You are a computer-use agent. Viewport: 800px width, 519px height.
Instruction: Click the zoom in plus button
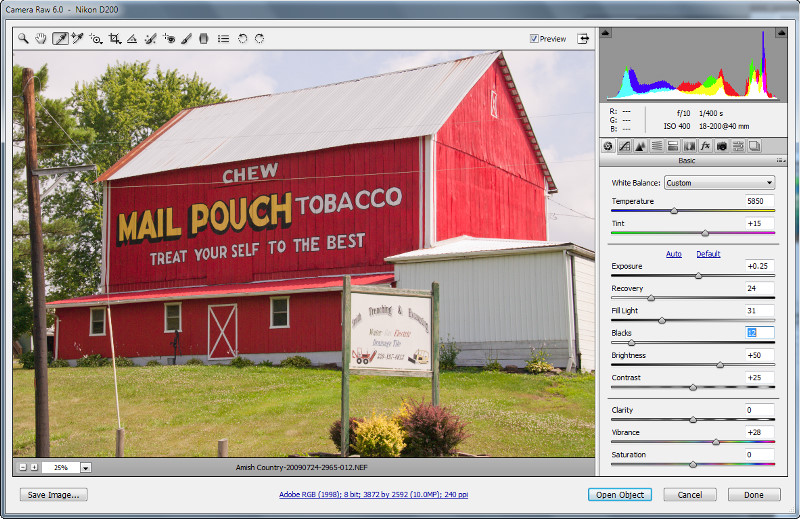[34, 467]
